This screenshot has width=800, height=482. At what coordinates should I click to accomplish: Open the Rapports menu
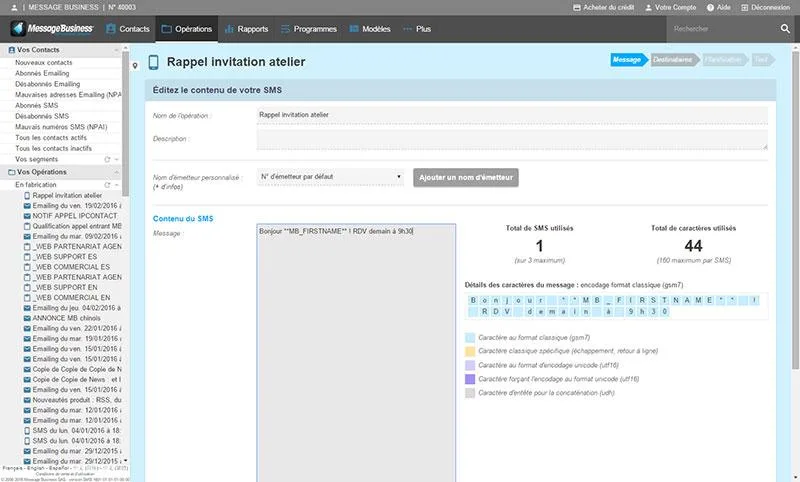[246, 29]
